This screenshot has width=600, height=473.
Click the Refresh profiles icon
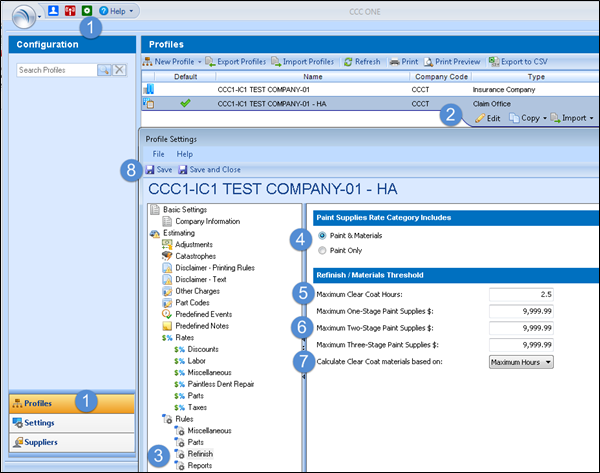(348, 62)
